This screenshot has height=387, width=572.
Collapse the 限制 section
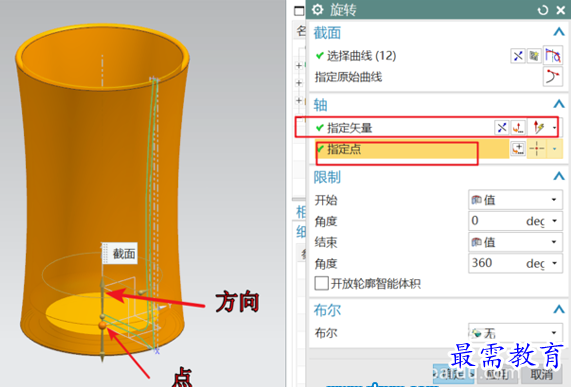(559, 177)
